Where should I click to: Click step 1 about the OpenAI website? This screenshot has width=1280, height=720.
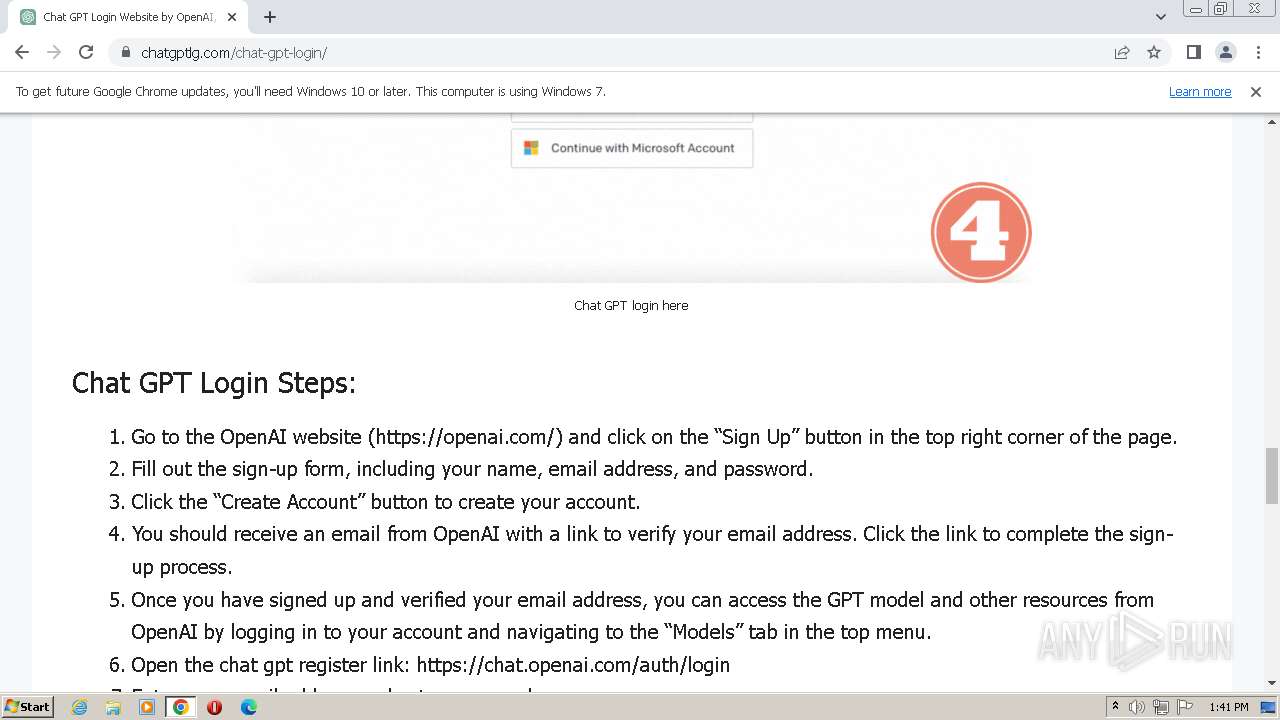click(x=654, y=437)
